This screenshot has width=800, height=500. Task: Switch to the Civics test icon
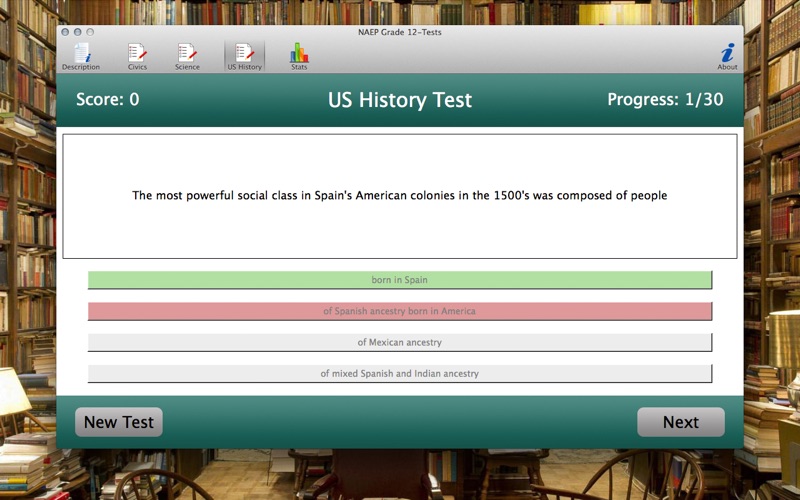[x=137, y=57]
